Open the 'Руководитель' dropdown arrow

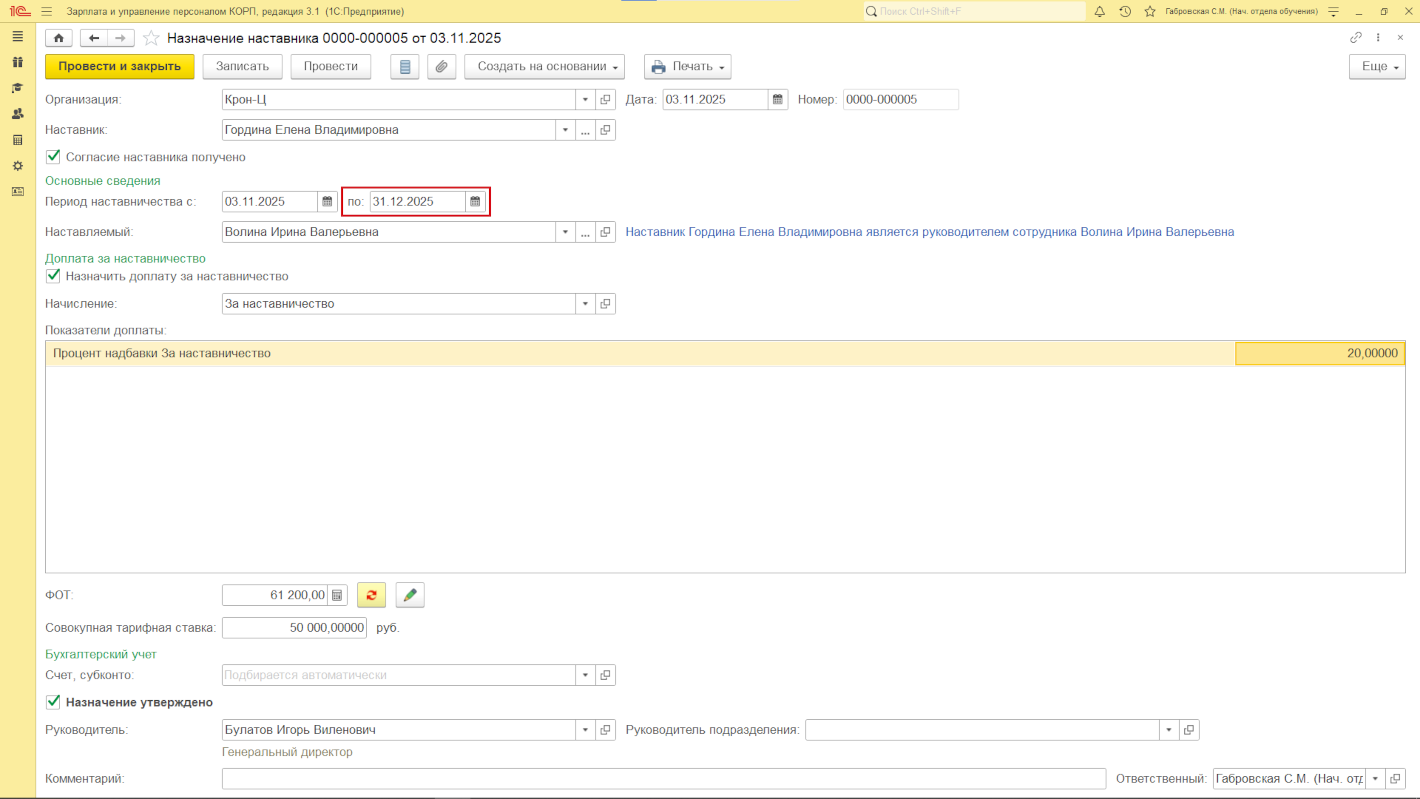point(585,730)
